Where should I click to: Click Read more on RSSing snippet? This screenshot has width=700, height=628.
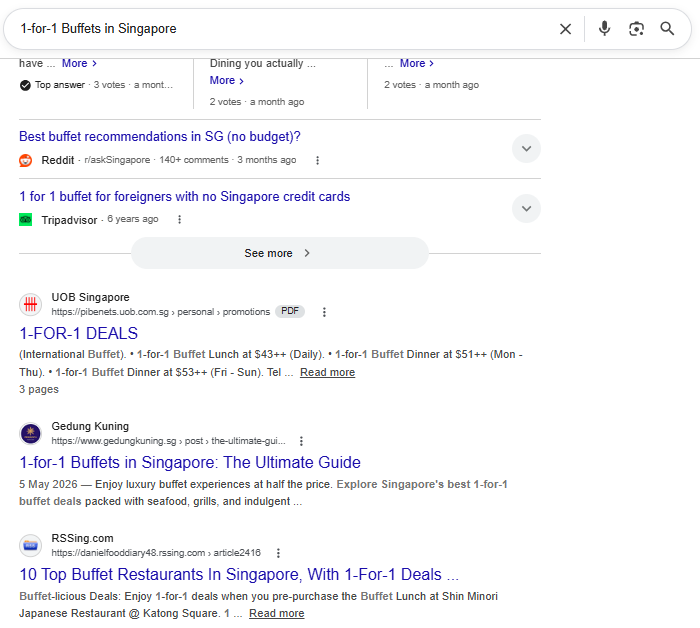pos(276,613)
